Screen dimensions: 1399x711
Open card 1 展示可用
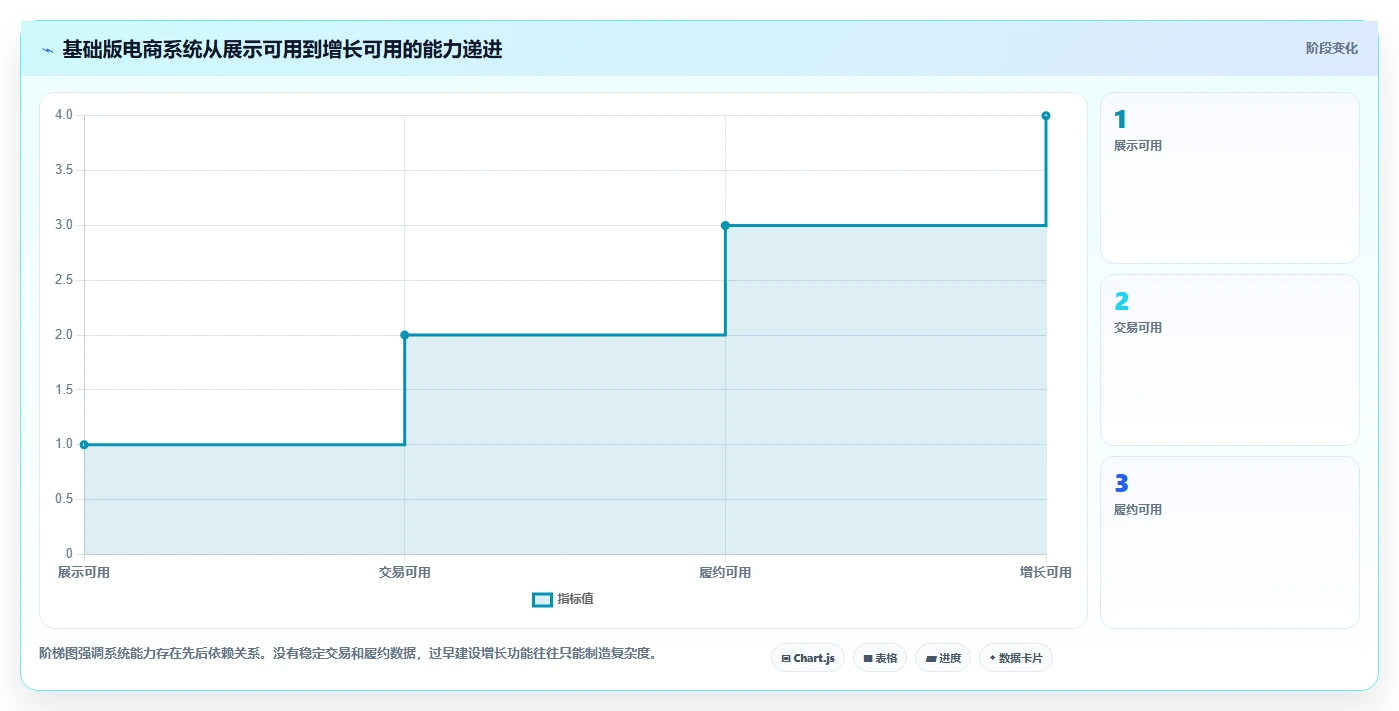[1230, 178]
